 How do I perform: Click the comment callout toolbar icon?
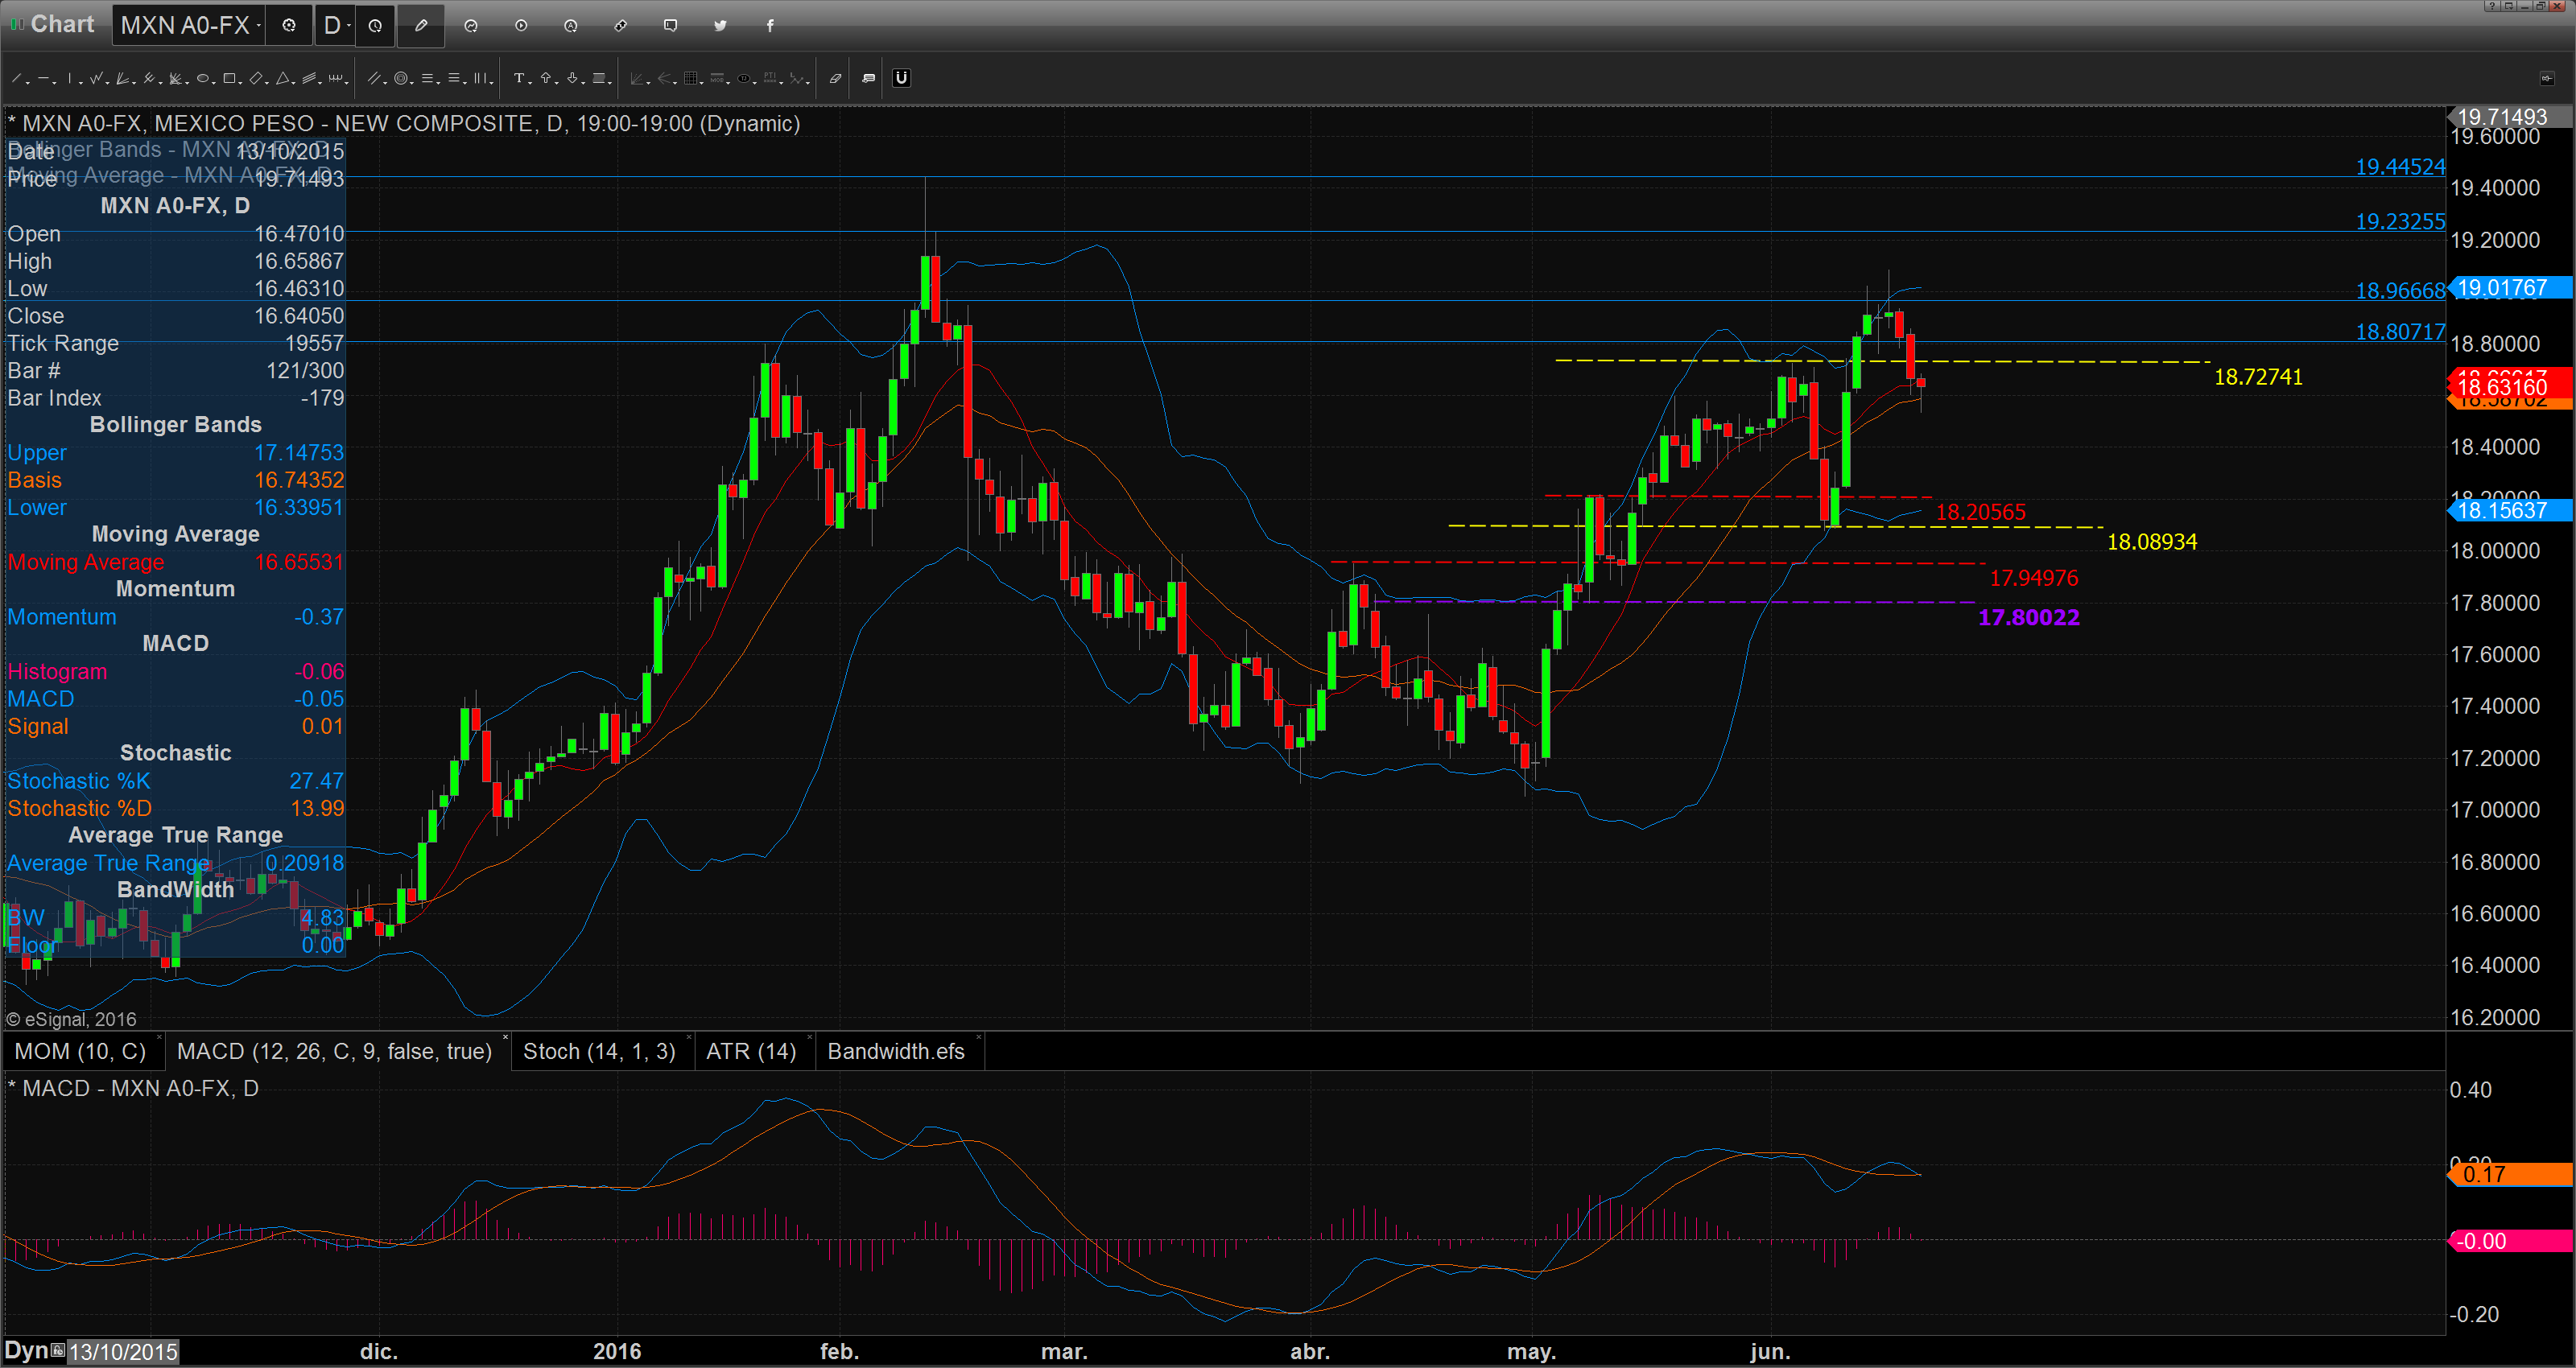[868, 78]
